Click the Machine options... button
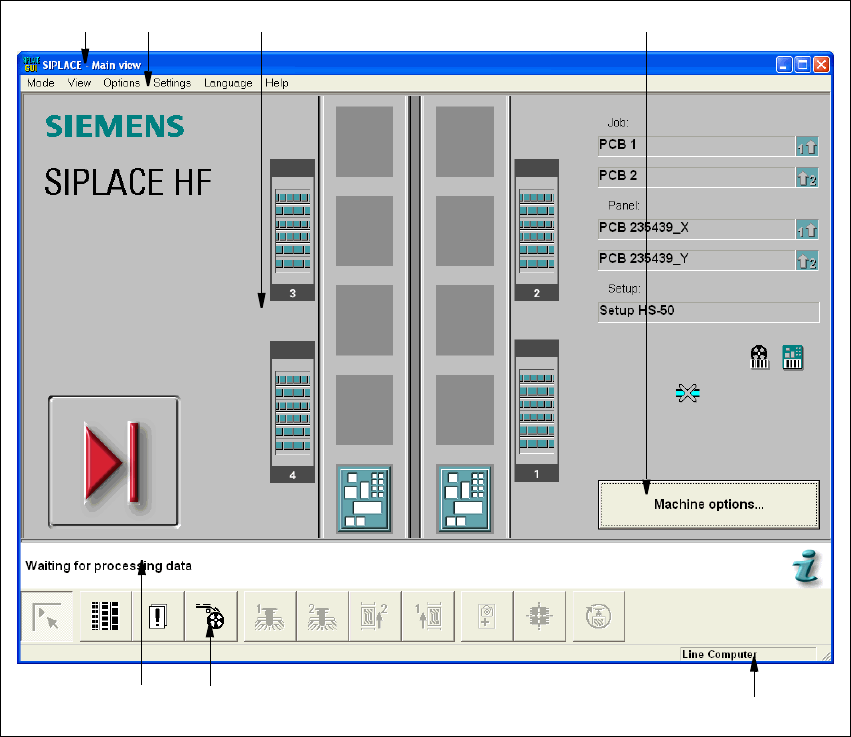 (708, 505)
